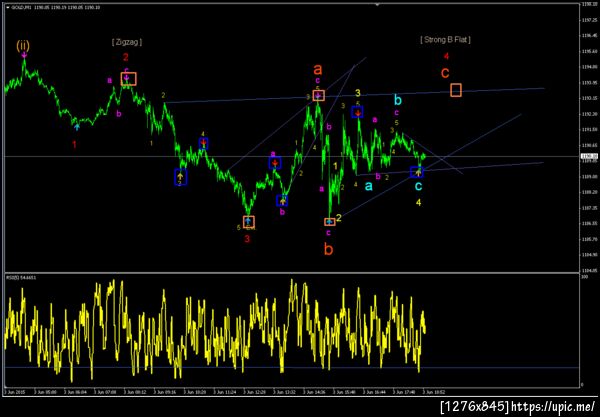This screenshot has width=600, height=417.
Task: Click the yellow RSI indicator line
Action: pos(214,329)
